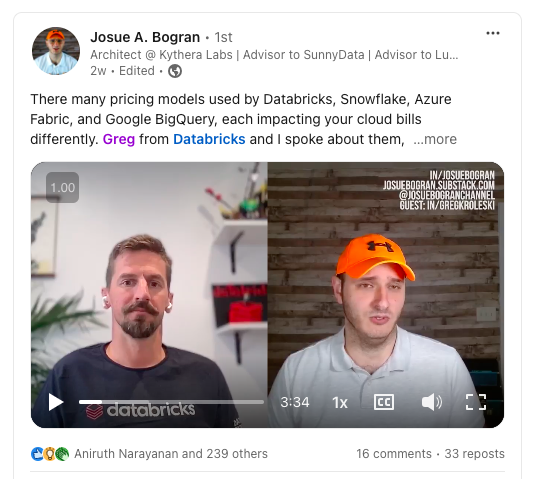The width and height of the screenshot is (539, 479).
Task: Enter fullscreen video mode
Action: (476, 402)
